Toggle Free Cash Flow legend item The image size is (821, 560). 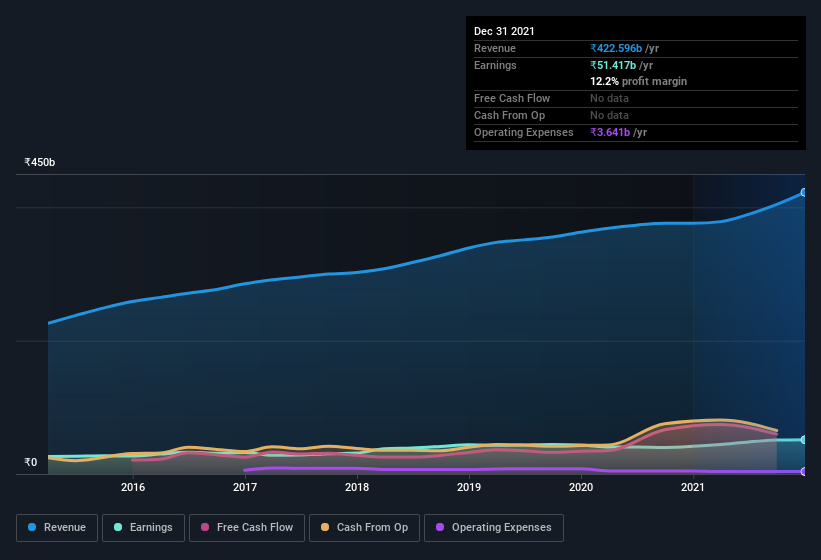click(x=247, y=528)
